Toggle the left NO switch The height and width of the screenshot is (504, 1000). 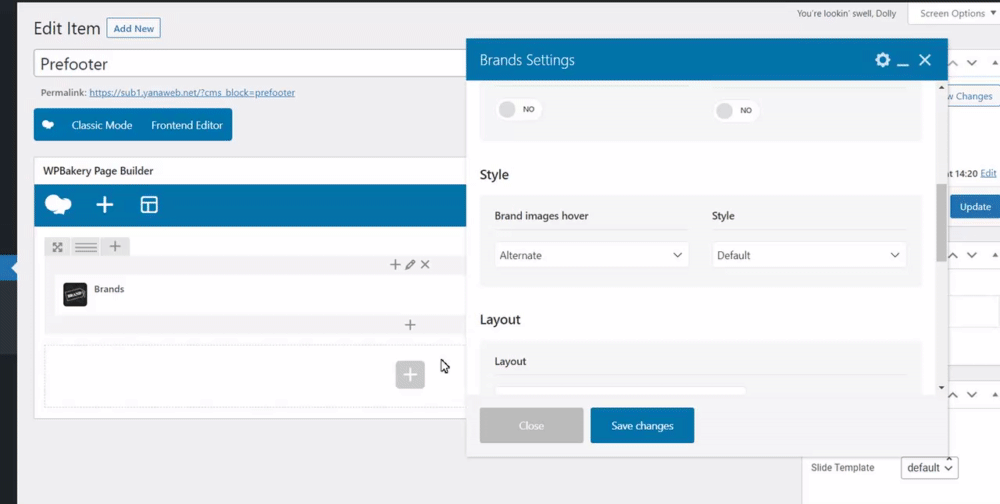[x=519, y=110]
